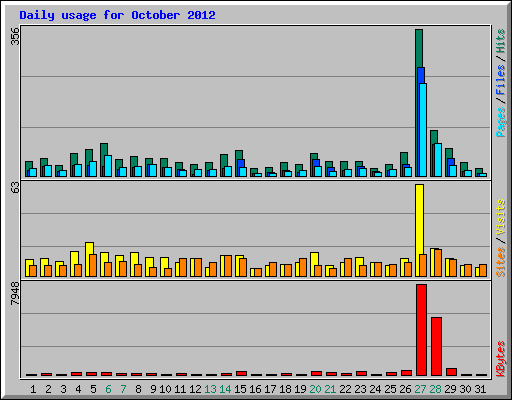Screen dimensions: 512x400
Task: Click the tallest green Hits bar on day 27
Action: coord(419,48)
